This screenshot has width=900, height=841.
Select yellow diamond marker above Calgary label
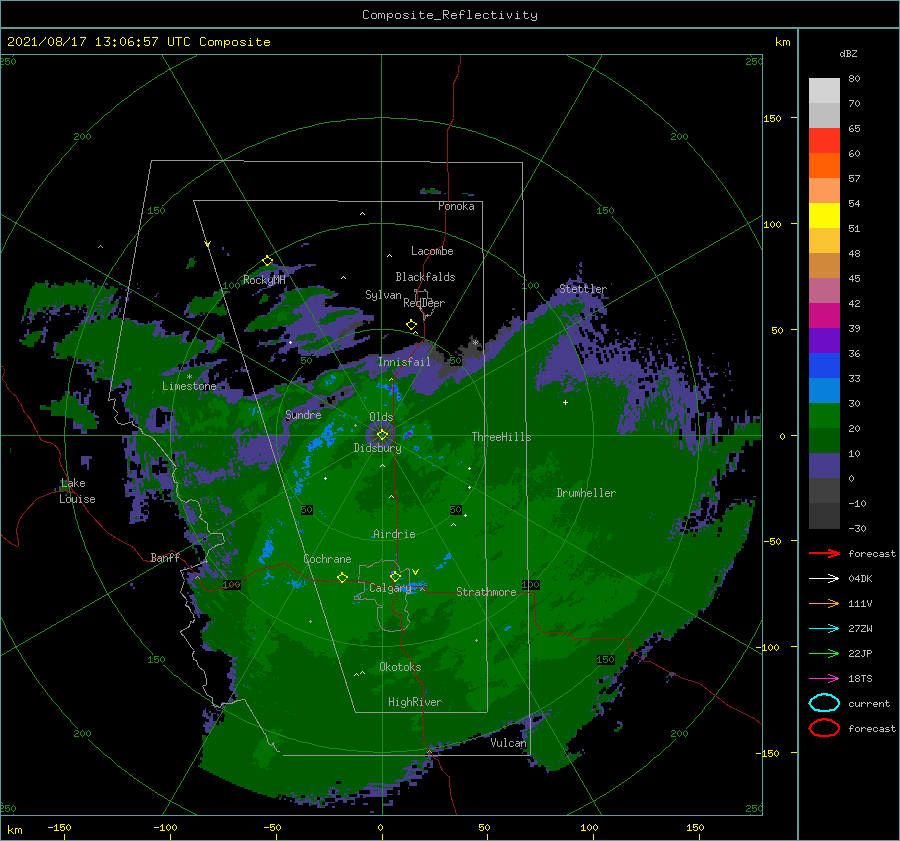[395, 576]
